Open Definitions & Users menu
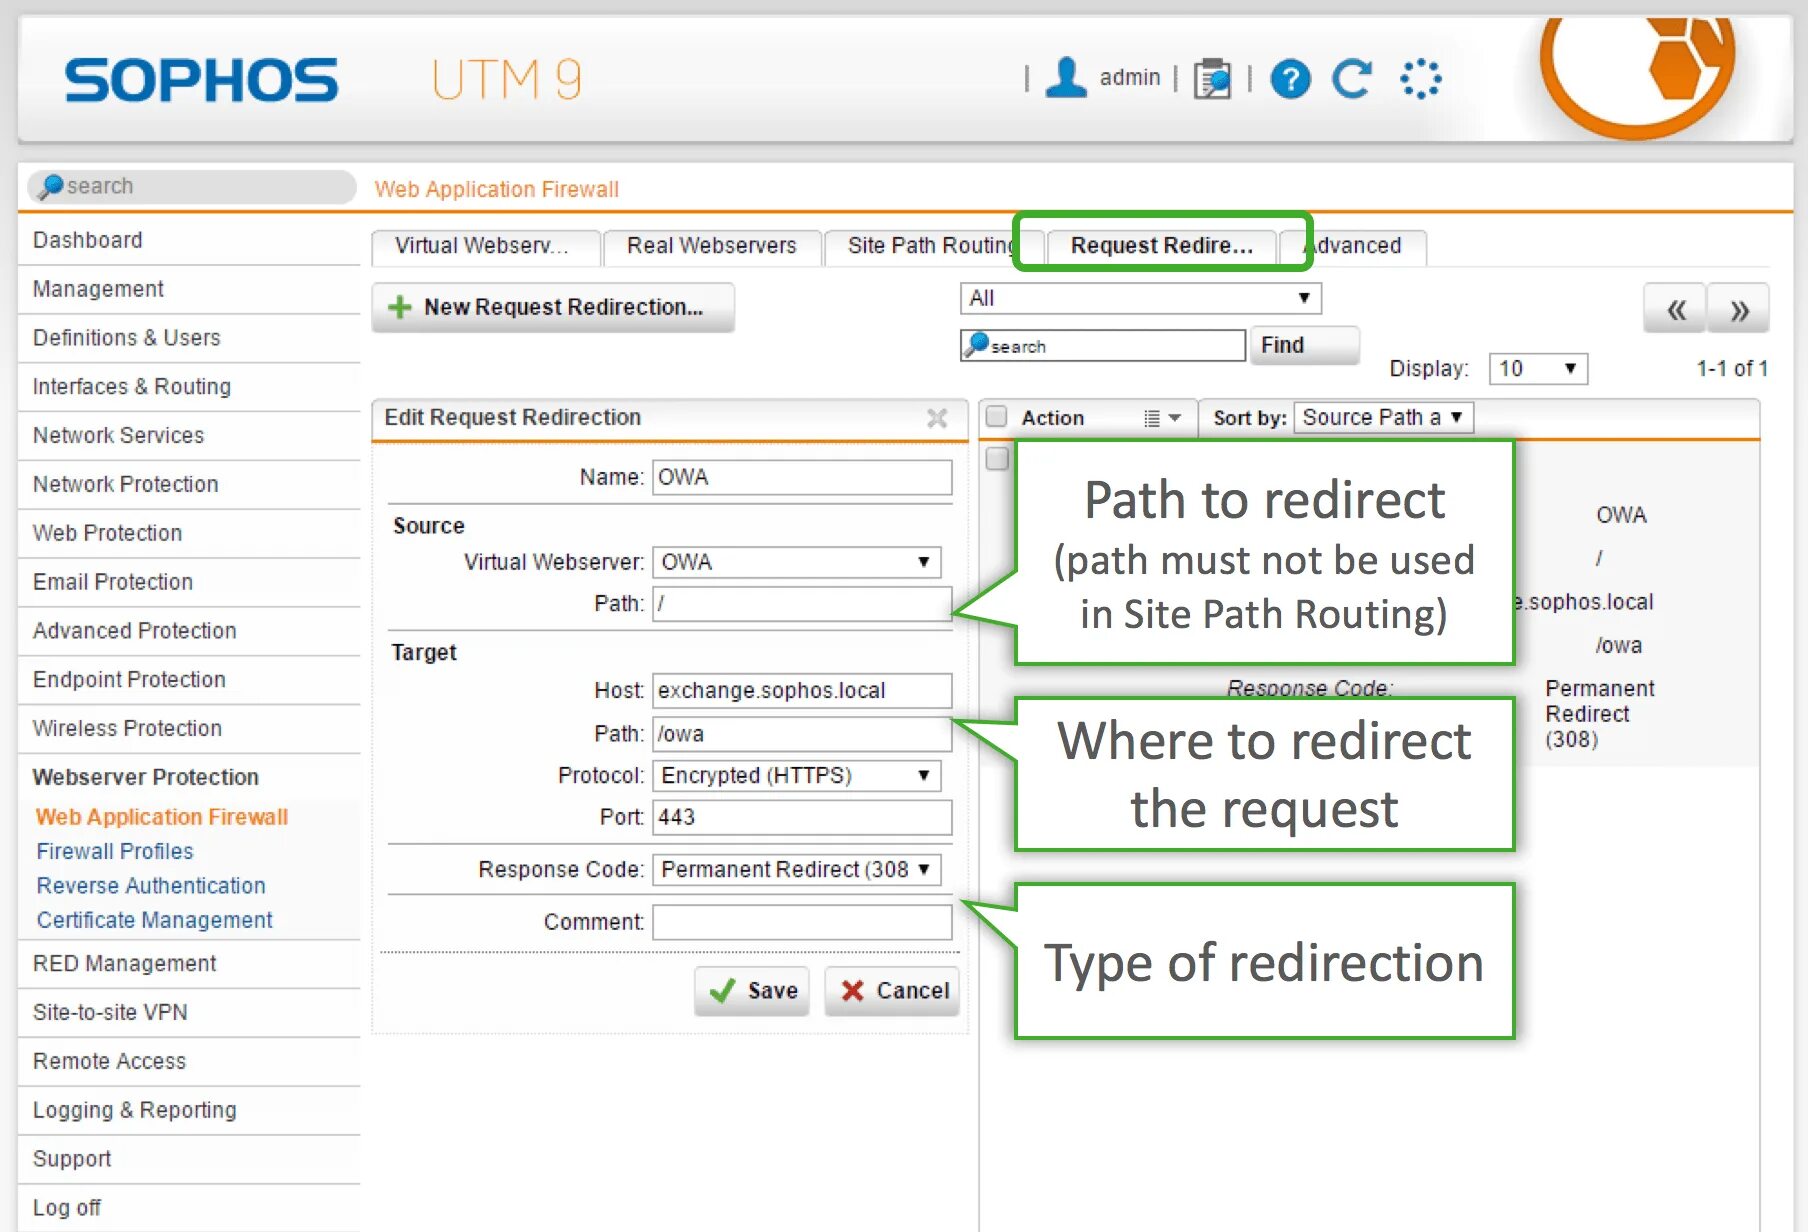1808x1232 pixels. 189,338
